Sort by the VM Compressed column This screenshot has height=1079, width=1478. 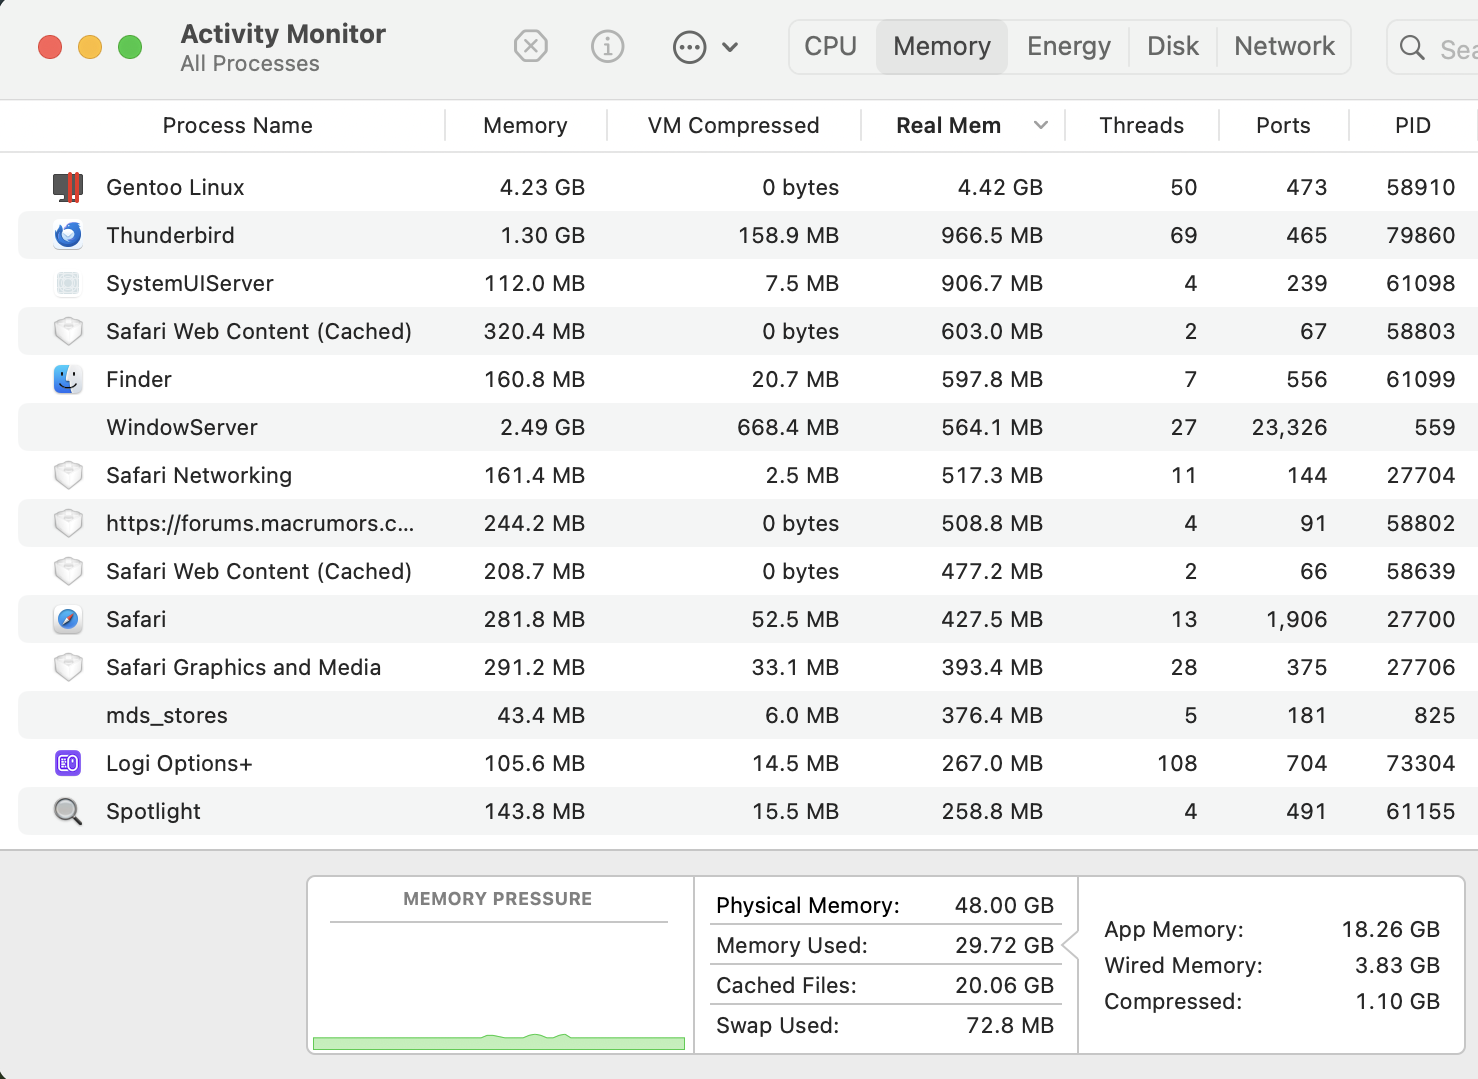coord(733,125)
